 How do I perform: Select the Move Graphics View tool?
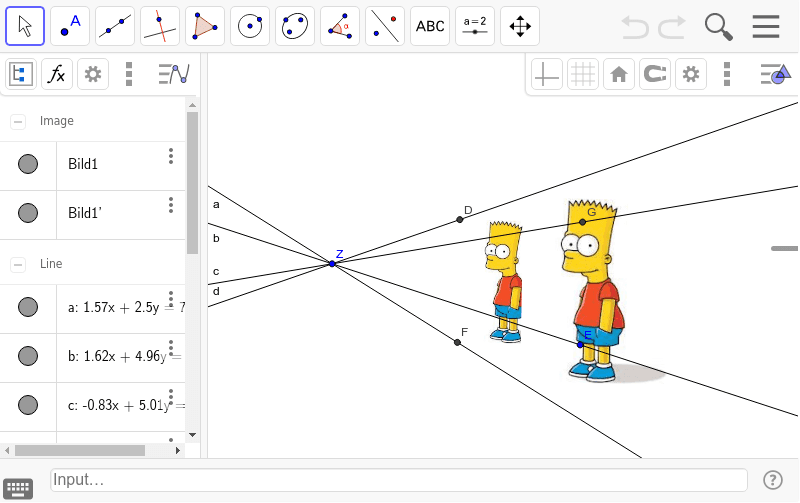coord(520,26)
